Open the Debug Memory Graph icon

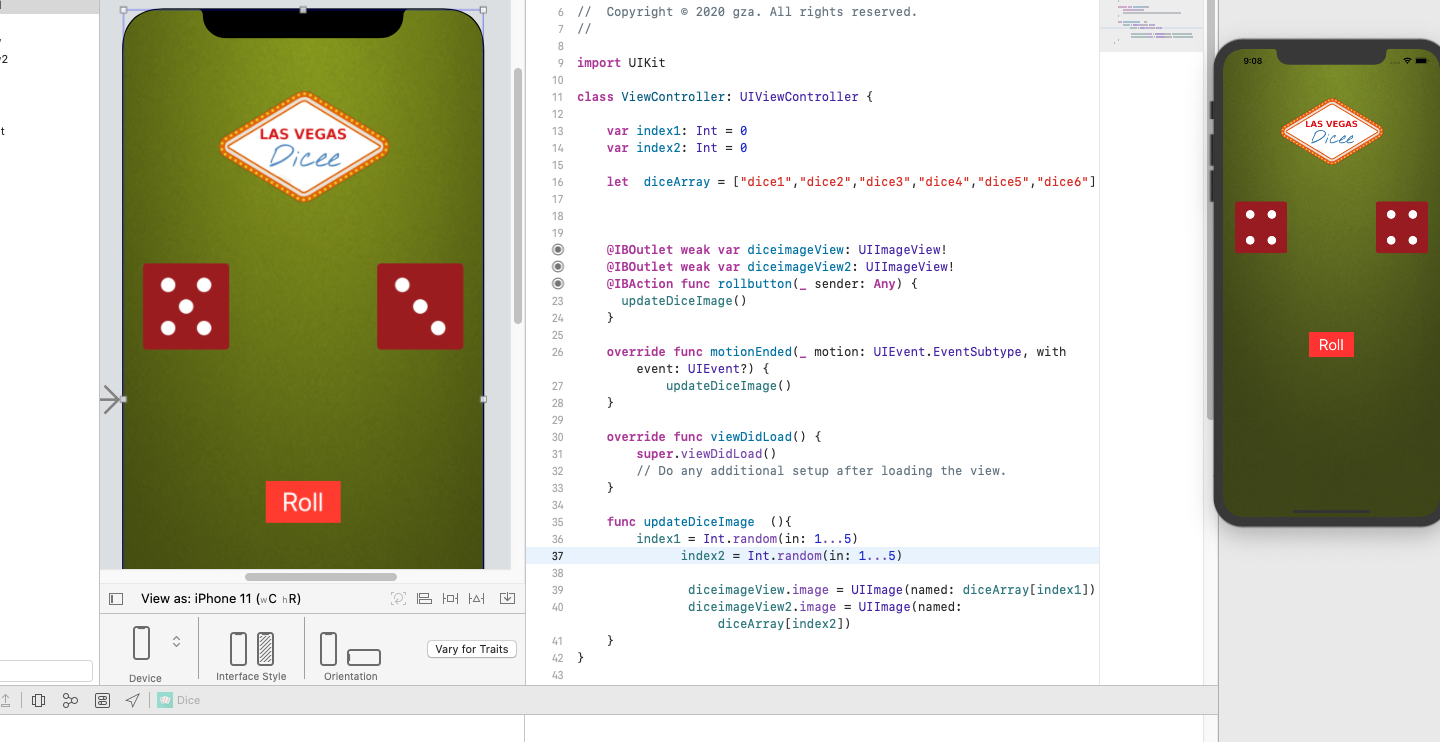click(70, 700)
